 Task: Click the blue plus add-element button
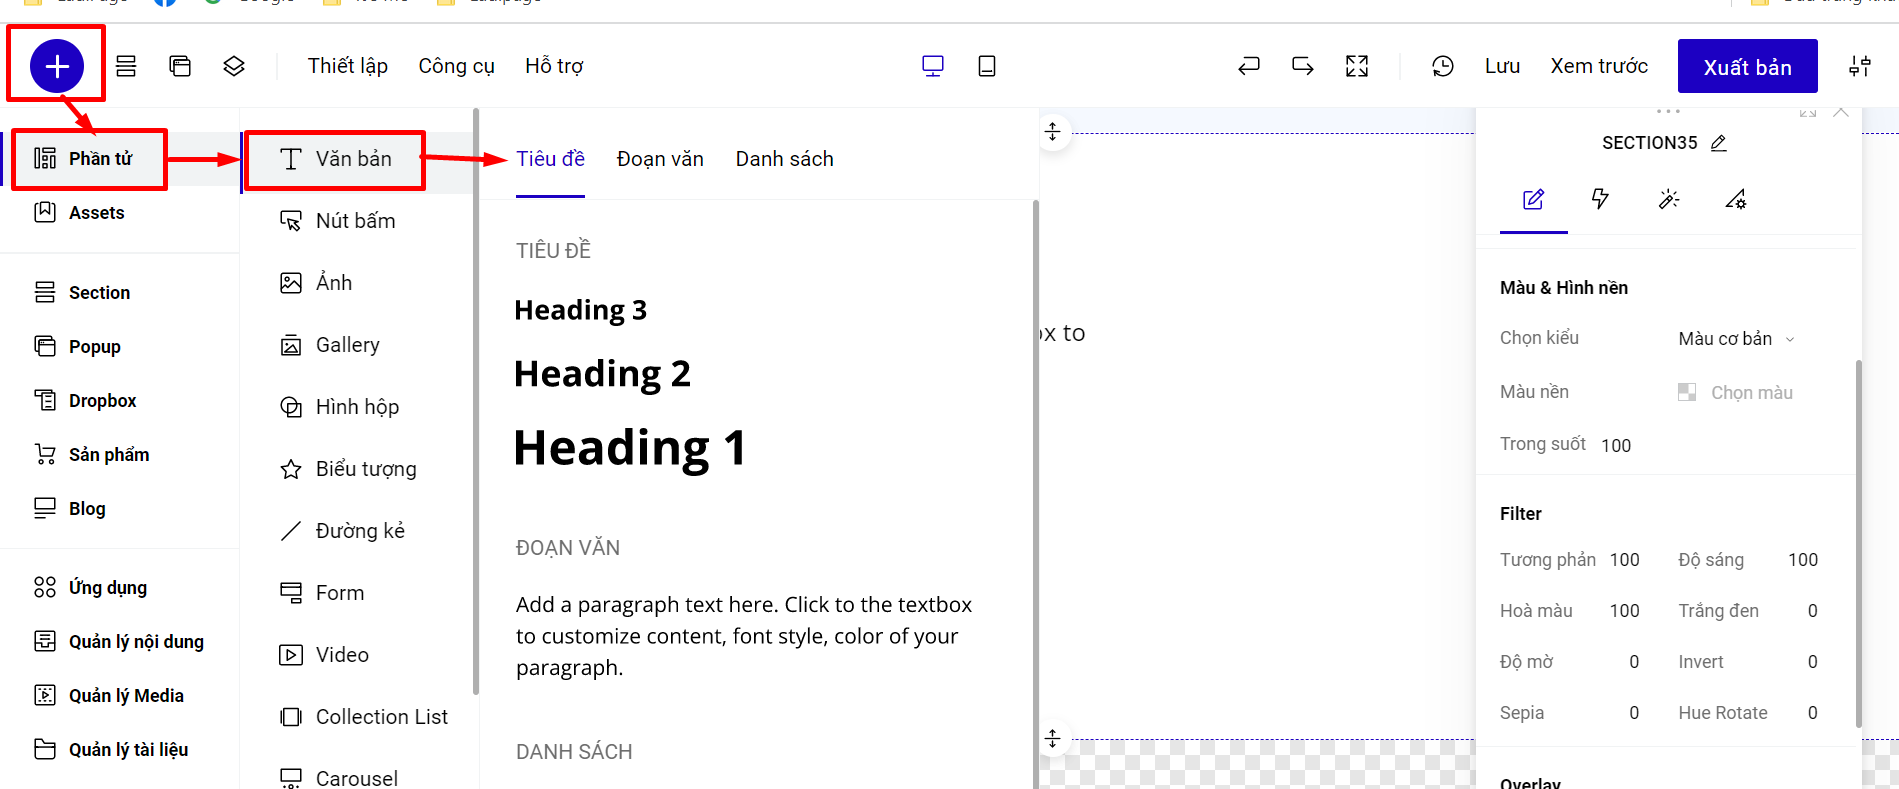pos(57,66)
